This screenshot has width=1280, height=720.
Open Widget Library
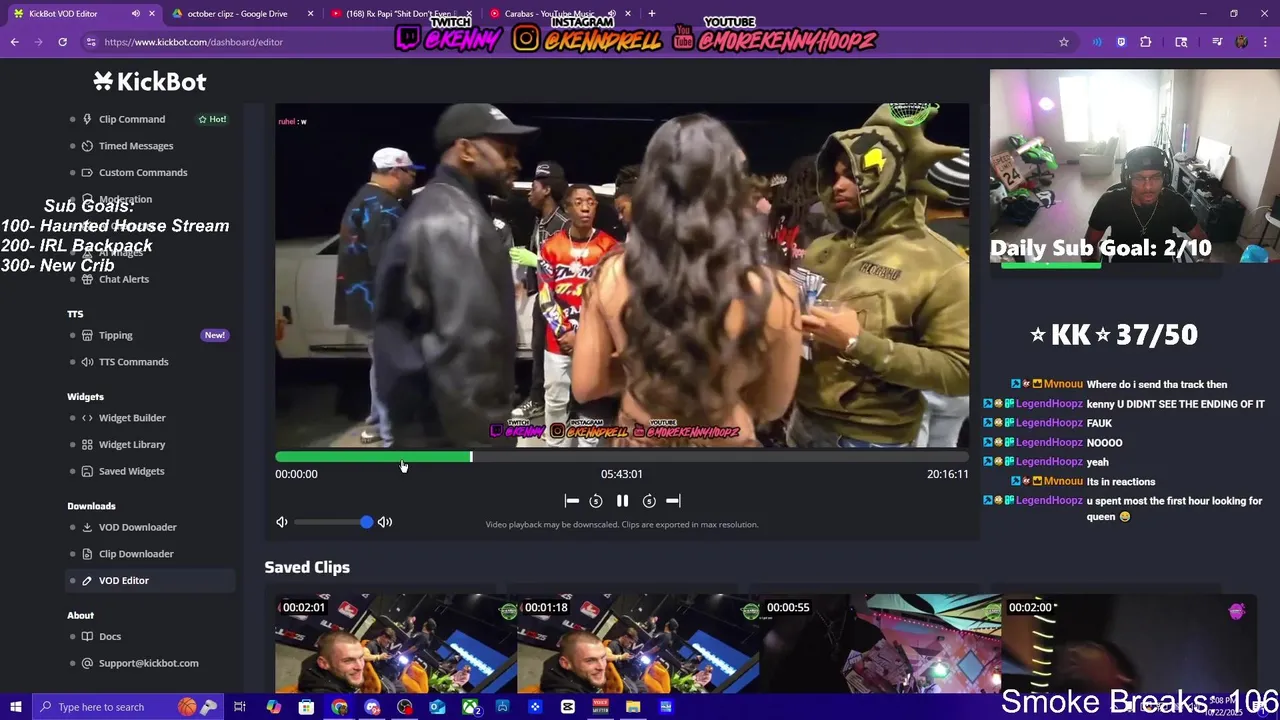132,444
